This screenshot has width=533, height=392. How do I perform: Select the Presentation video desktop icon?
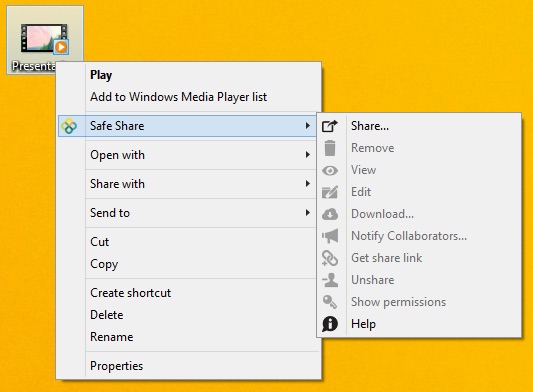(45, 39)
